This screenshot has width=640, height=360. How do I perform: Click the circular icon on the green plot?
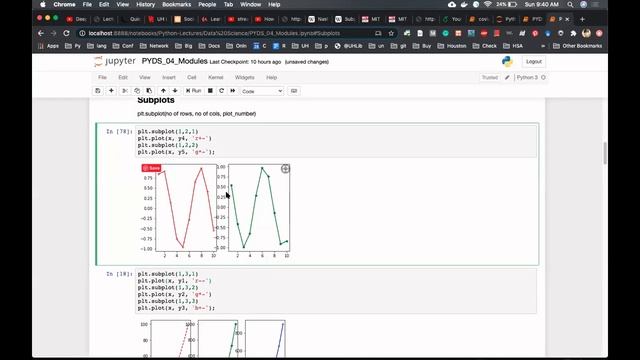285,169
